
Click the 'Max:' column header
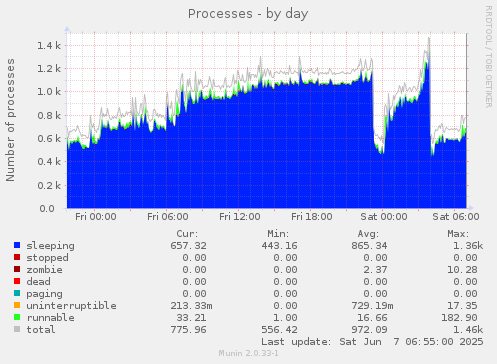[x=458, y=234]
